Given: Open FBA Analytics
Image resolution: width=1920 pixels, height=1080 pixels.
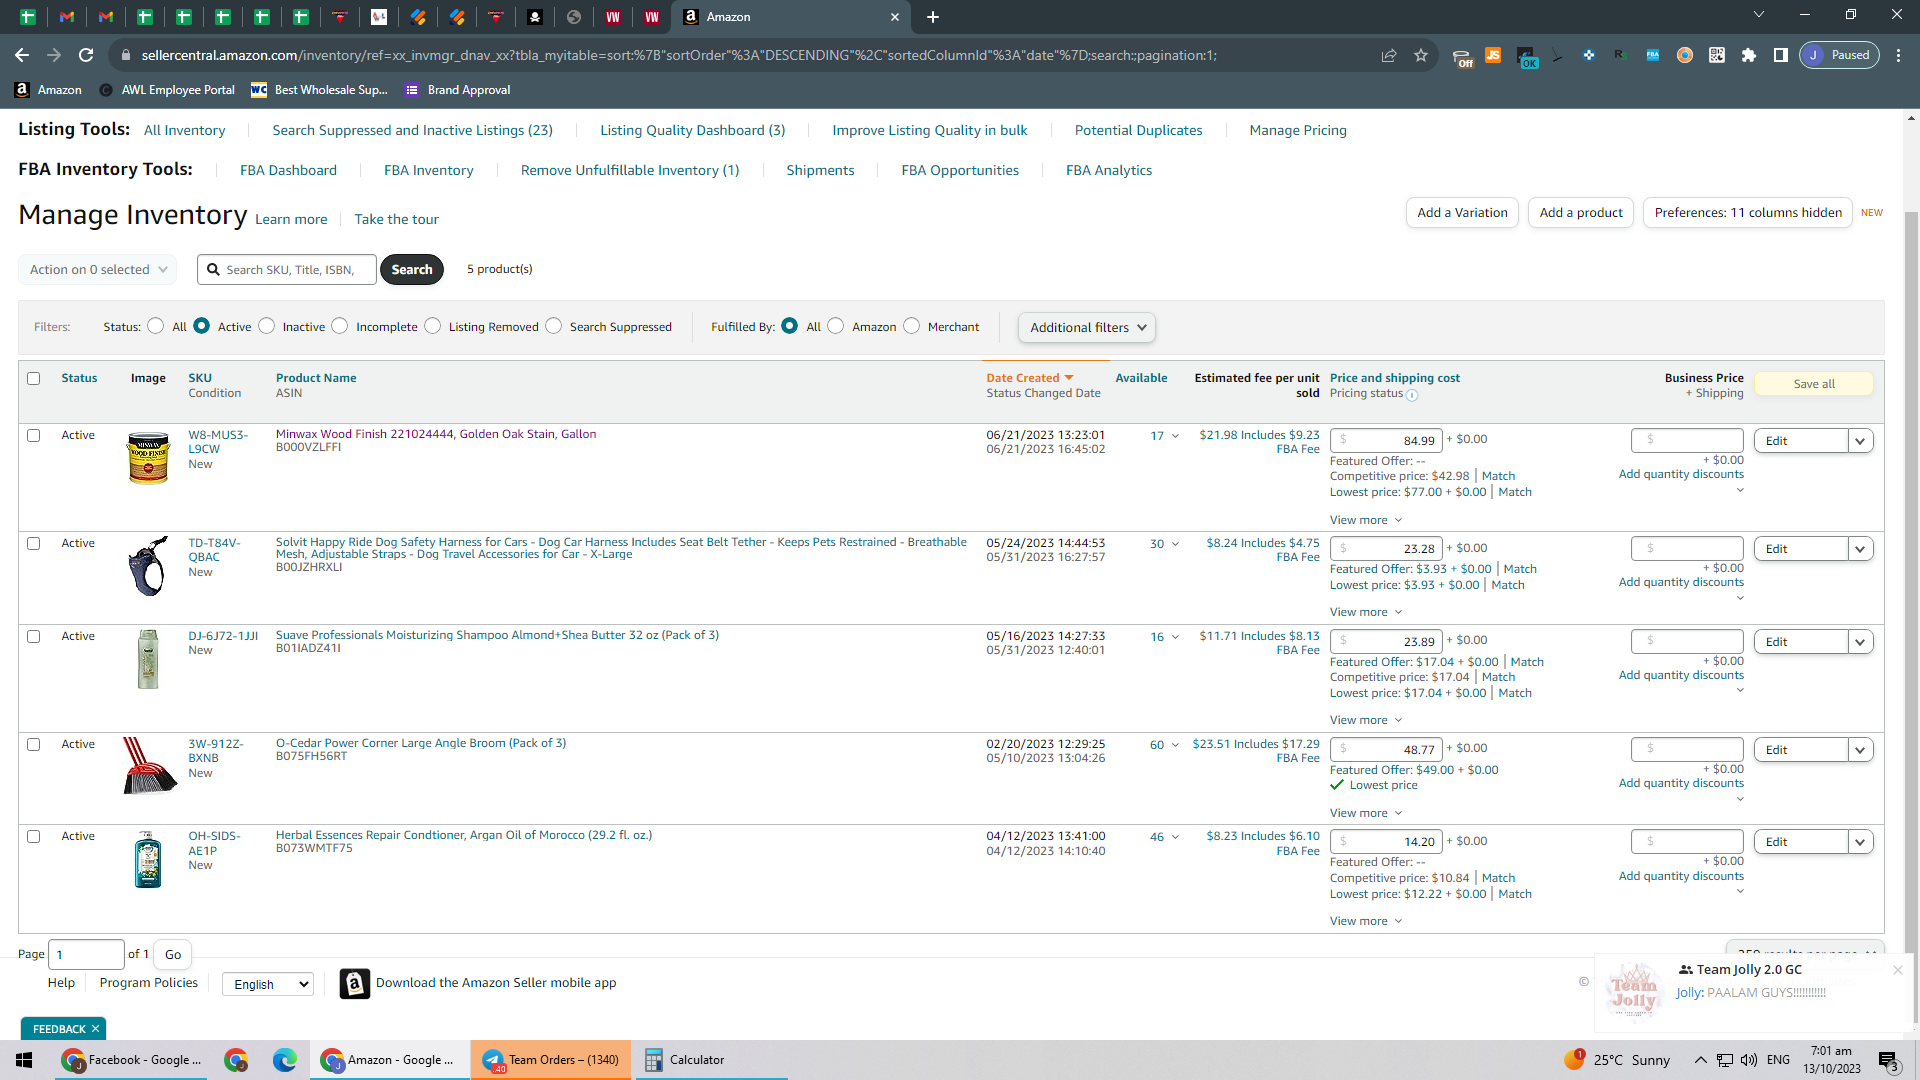Looking at the screenshot, I should click(1109, 171).
